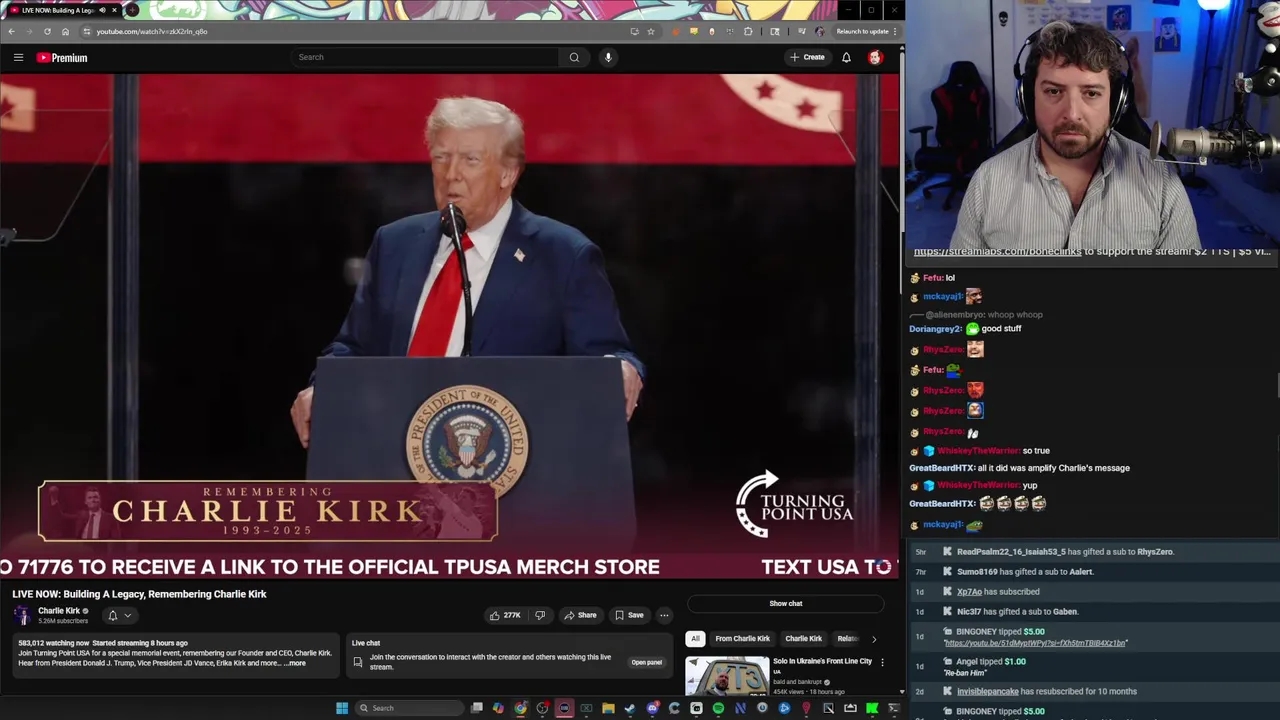Viewport: 1280px width, 720px height.
Task: Open the streamlabs.com link in stream overlay
Action: click(x=997, y=252)
